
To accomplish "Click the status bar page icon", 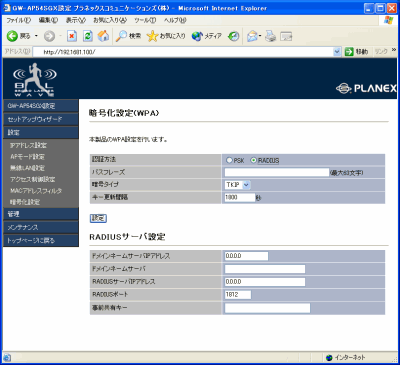I will pos(7,358).
